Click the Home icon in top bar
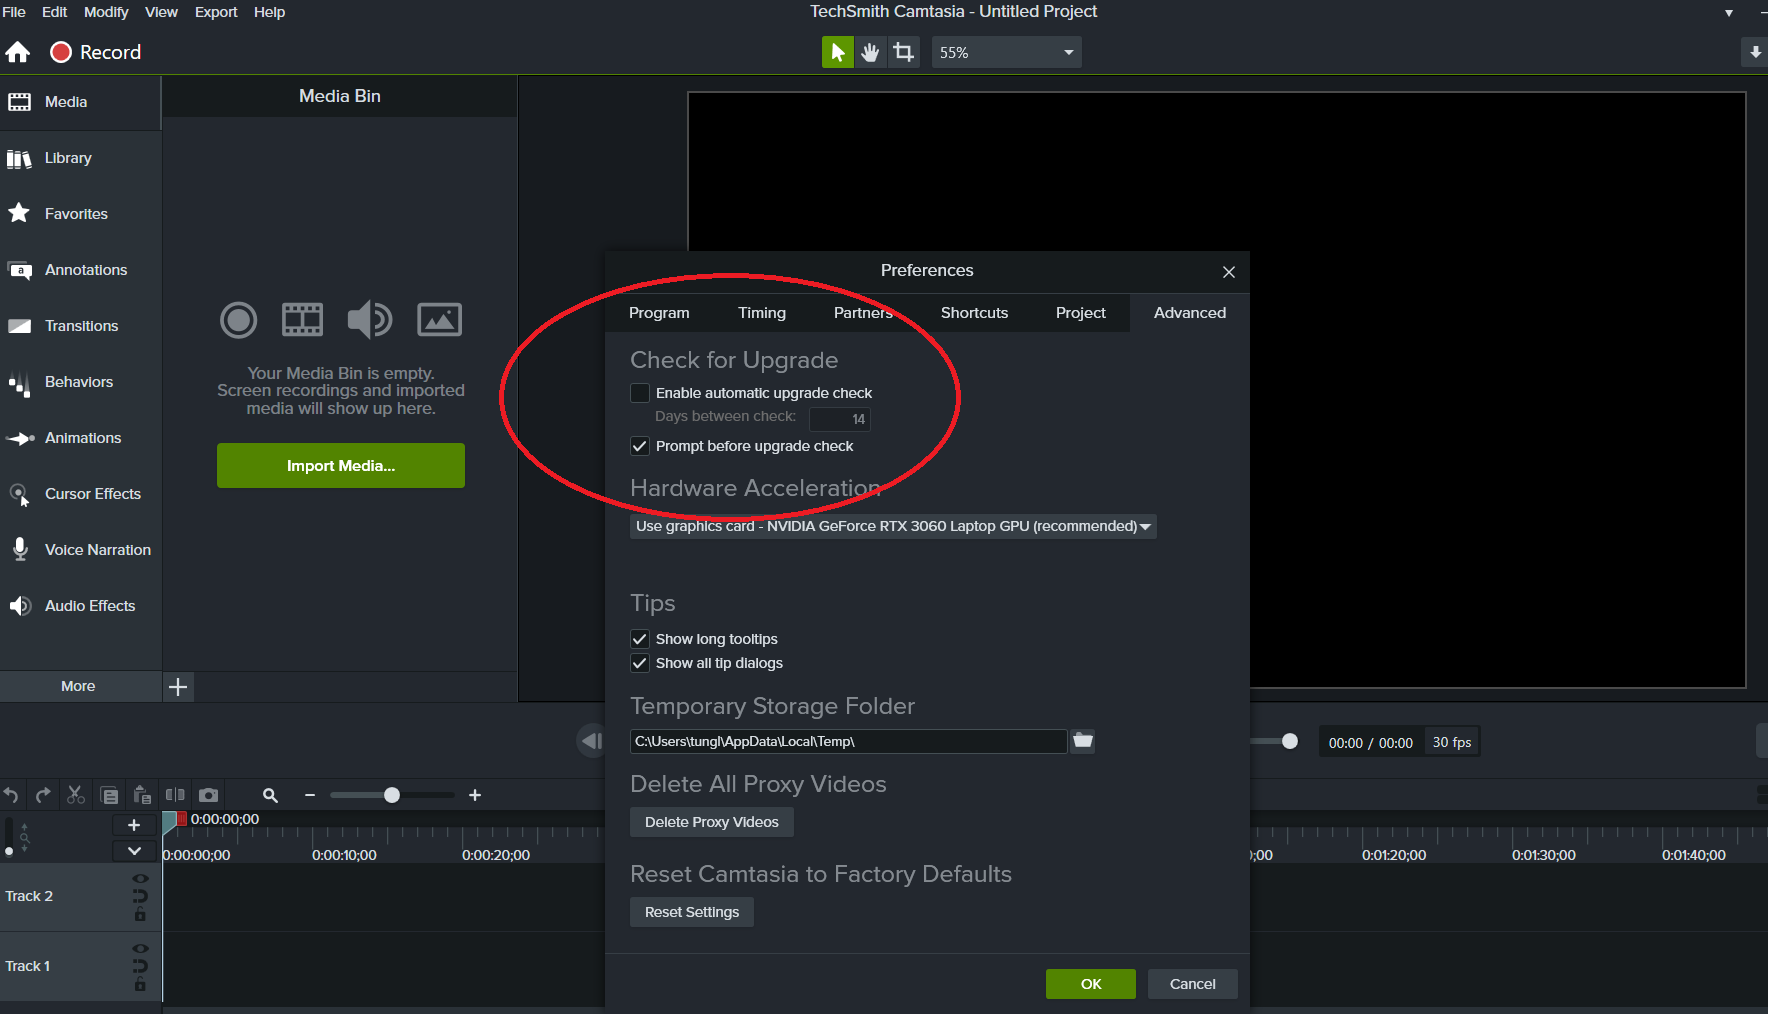The width and height of the screenshot is (1768, 1014). click(x=18, y=52)
